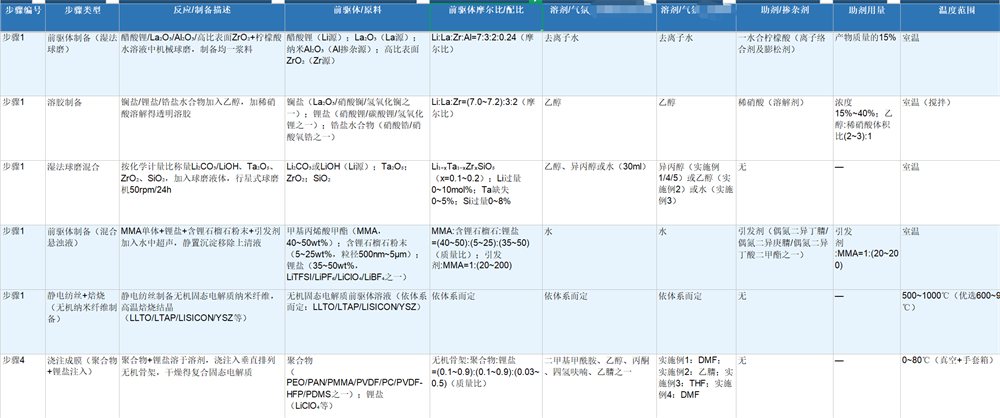Select 步骤1 cell in the 静电纺丝+焙烧 row
Image resolution: width=1000 pixels, height=418 pixels.
click(22, 321)
